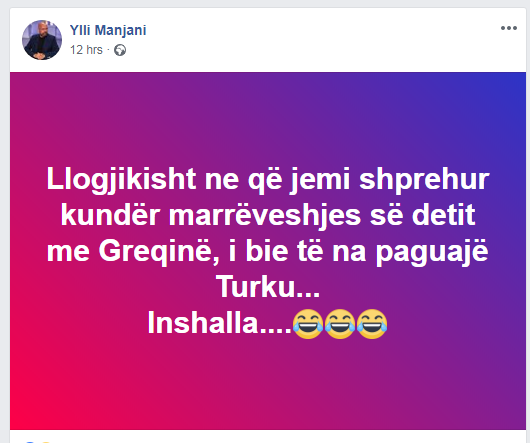Image resolution: width=530 pixels, height=443 pixels.
Task: Click the globe public-privacy icon
Action: [120, 50]
